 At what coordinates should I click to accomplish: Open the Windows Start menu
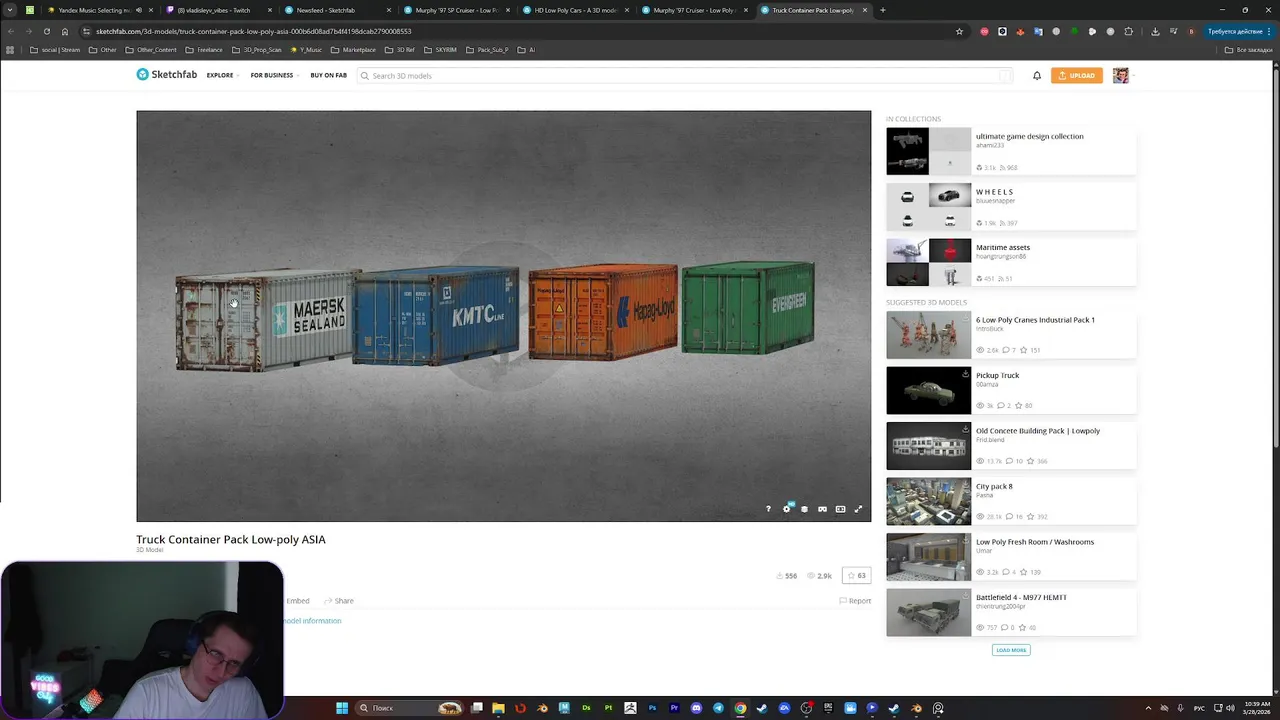[342, 708]
